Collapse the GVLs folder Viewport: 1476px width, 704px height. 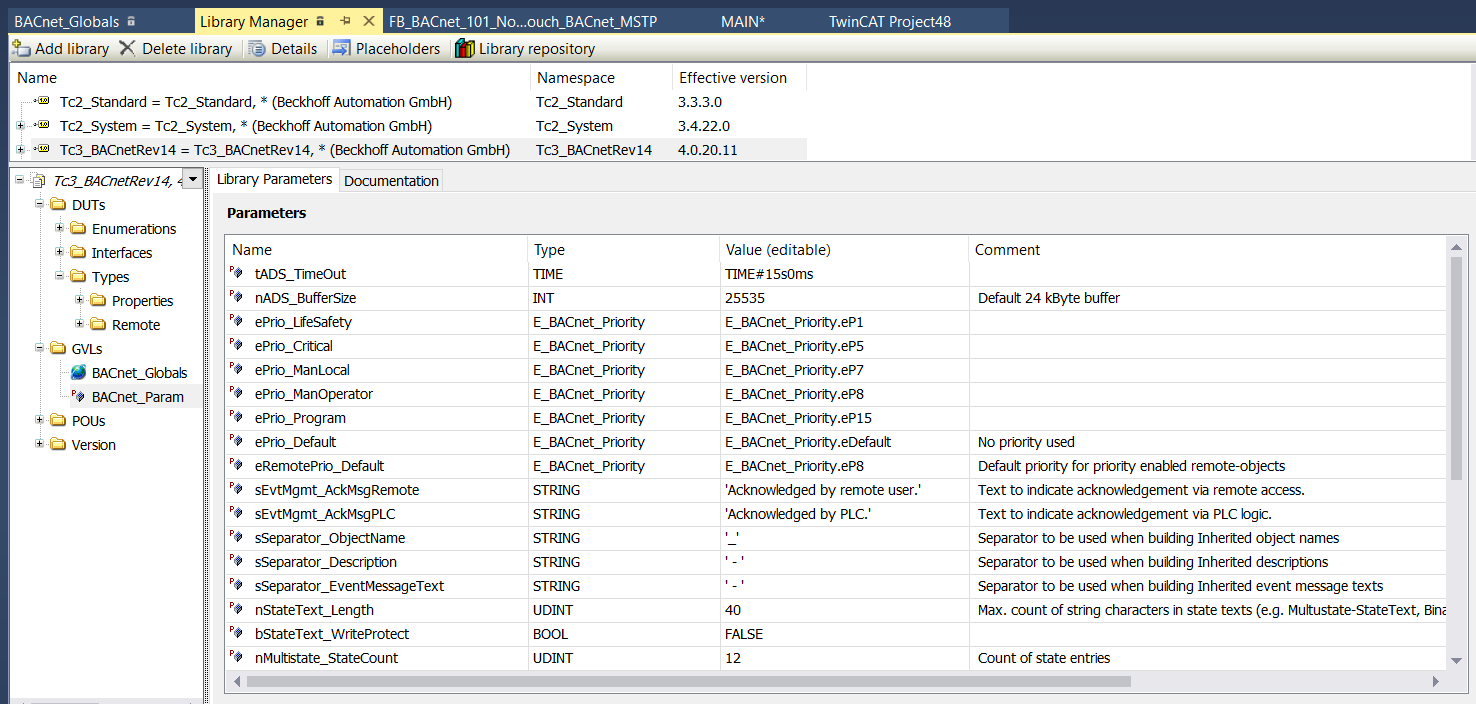tap(40, 349)
